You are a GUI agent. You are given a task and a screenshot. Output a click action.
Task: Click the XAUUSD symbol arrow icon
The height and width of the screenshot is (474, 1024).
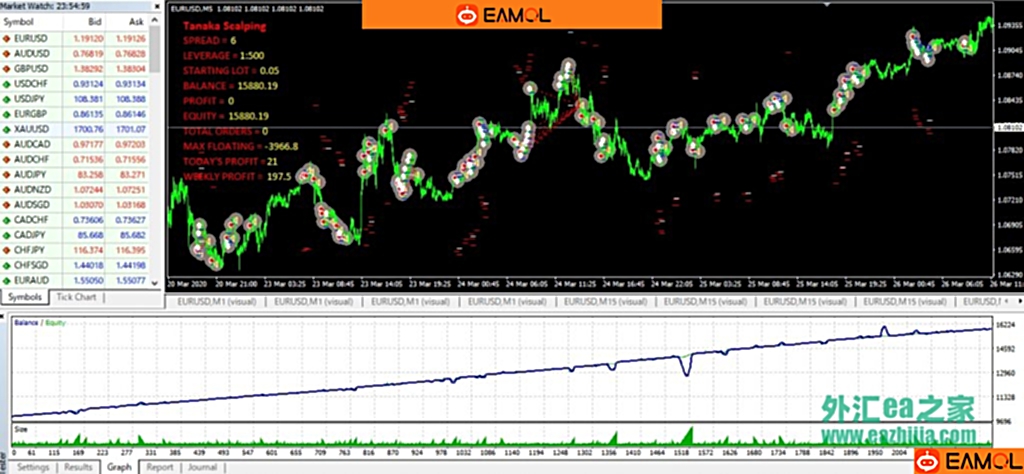coord(7,129)
